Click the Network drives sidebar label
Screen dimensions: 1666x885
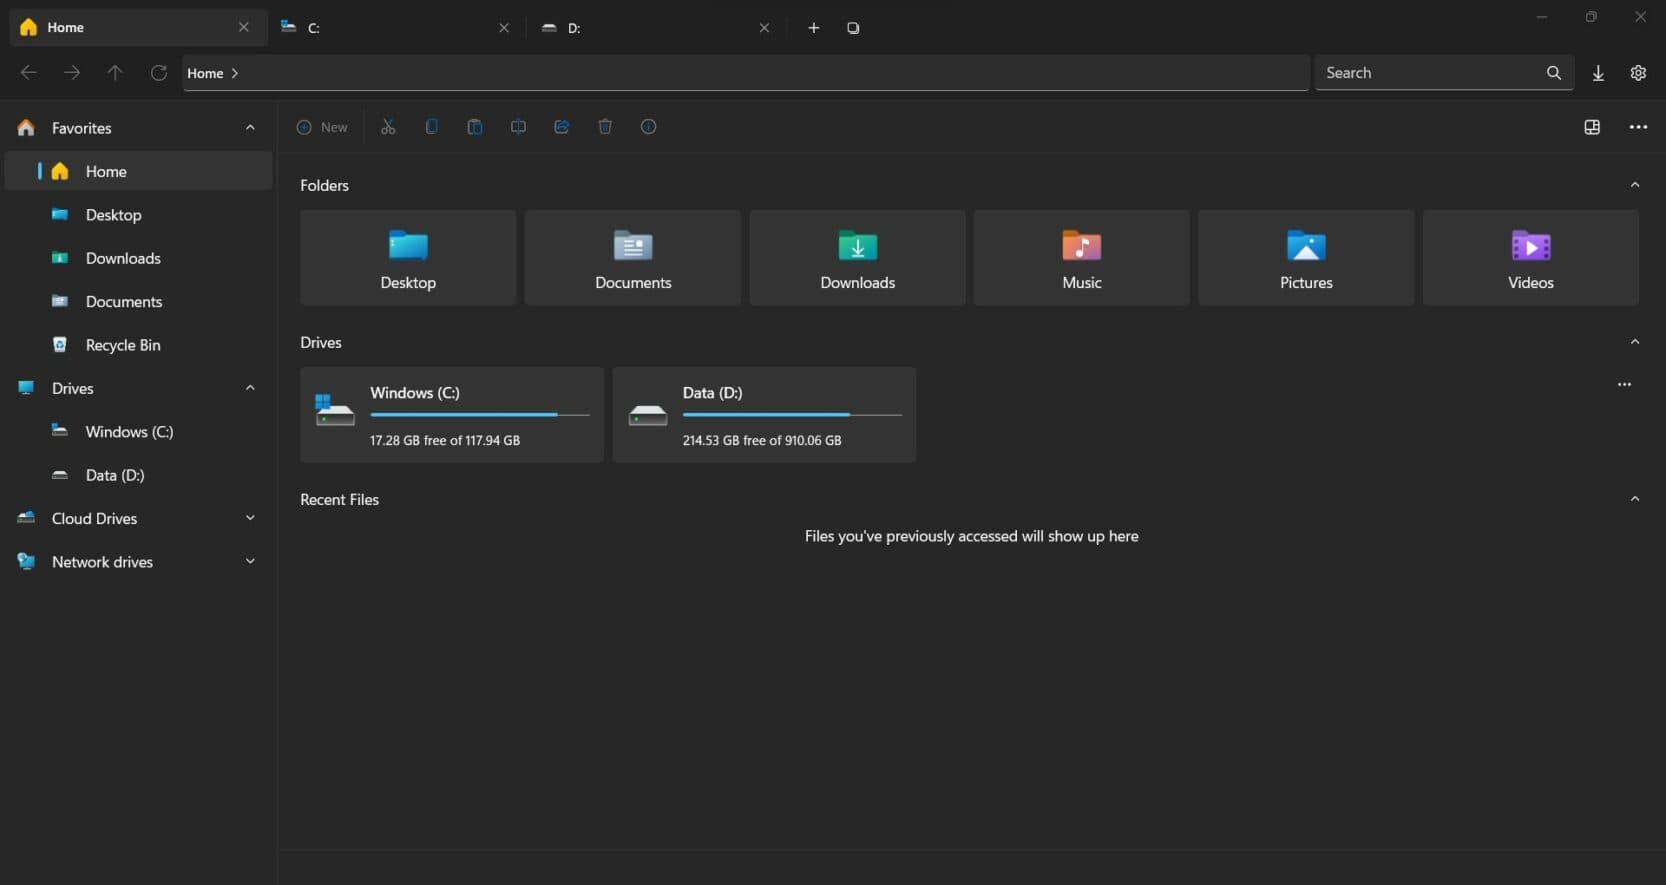tap(103, 562)
